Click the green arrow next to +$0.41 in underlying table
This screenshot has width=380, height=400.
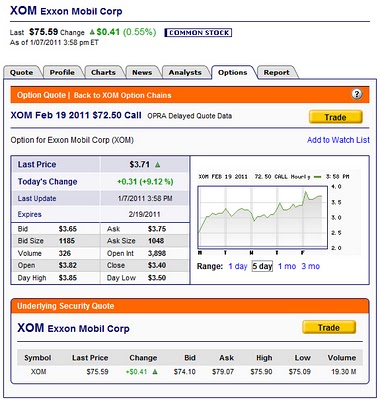(x=155, y=372)
